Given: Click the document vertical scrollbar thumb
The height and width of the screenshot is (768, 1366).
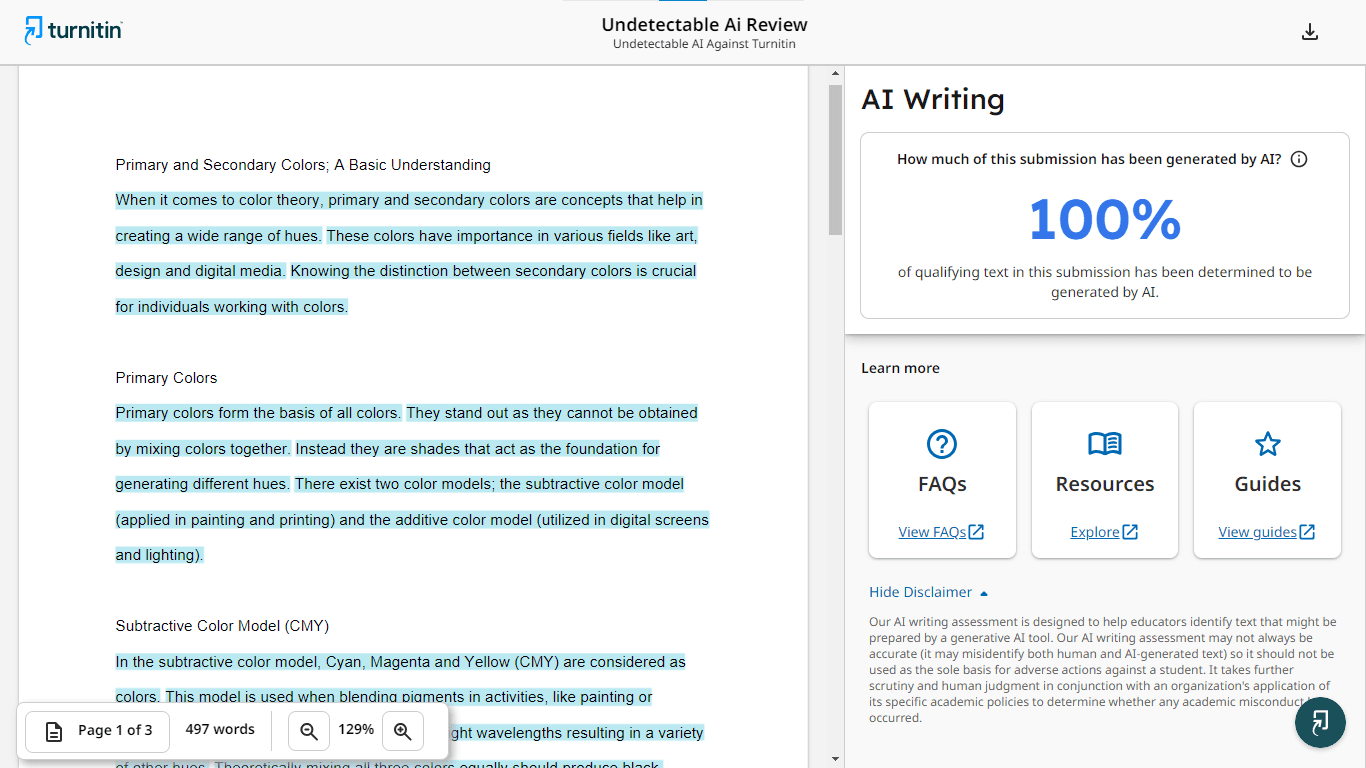Looking at the screenshot, I should point(836,160).
